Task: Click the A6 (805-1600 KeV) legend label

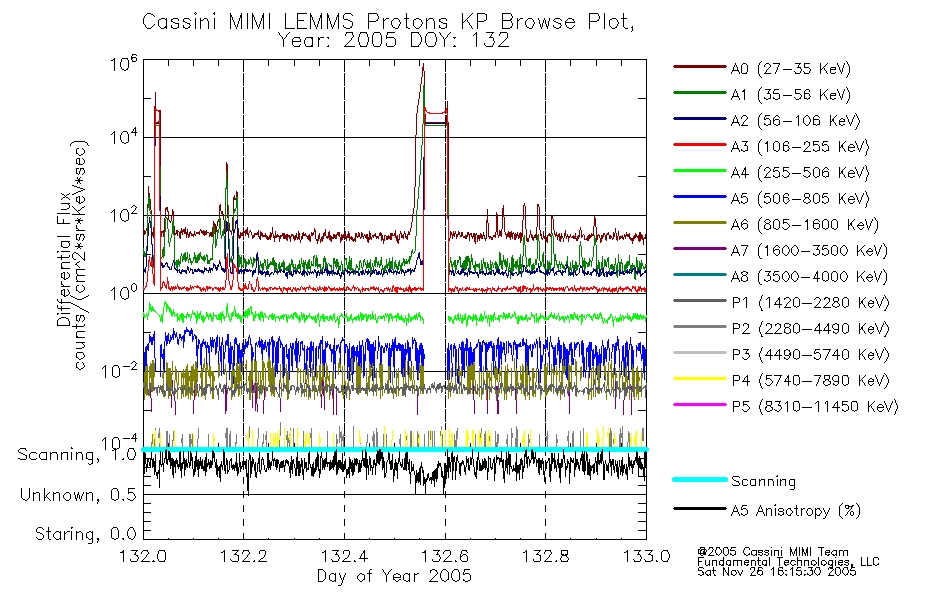Action: pos(805,225)
